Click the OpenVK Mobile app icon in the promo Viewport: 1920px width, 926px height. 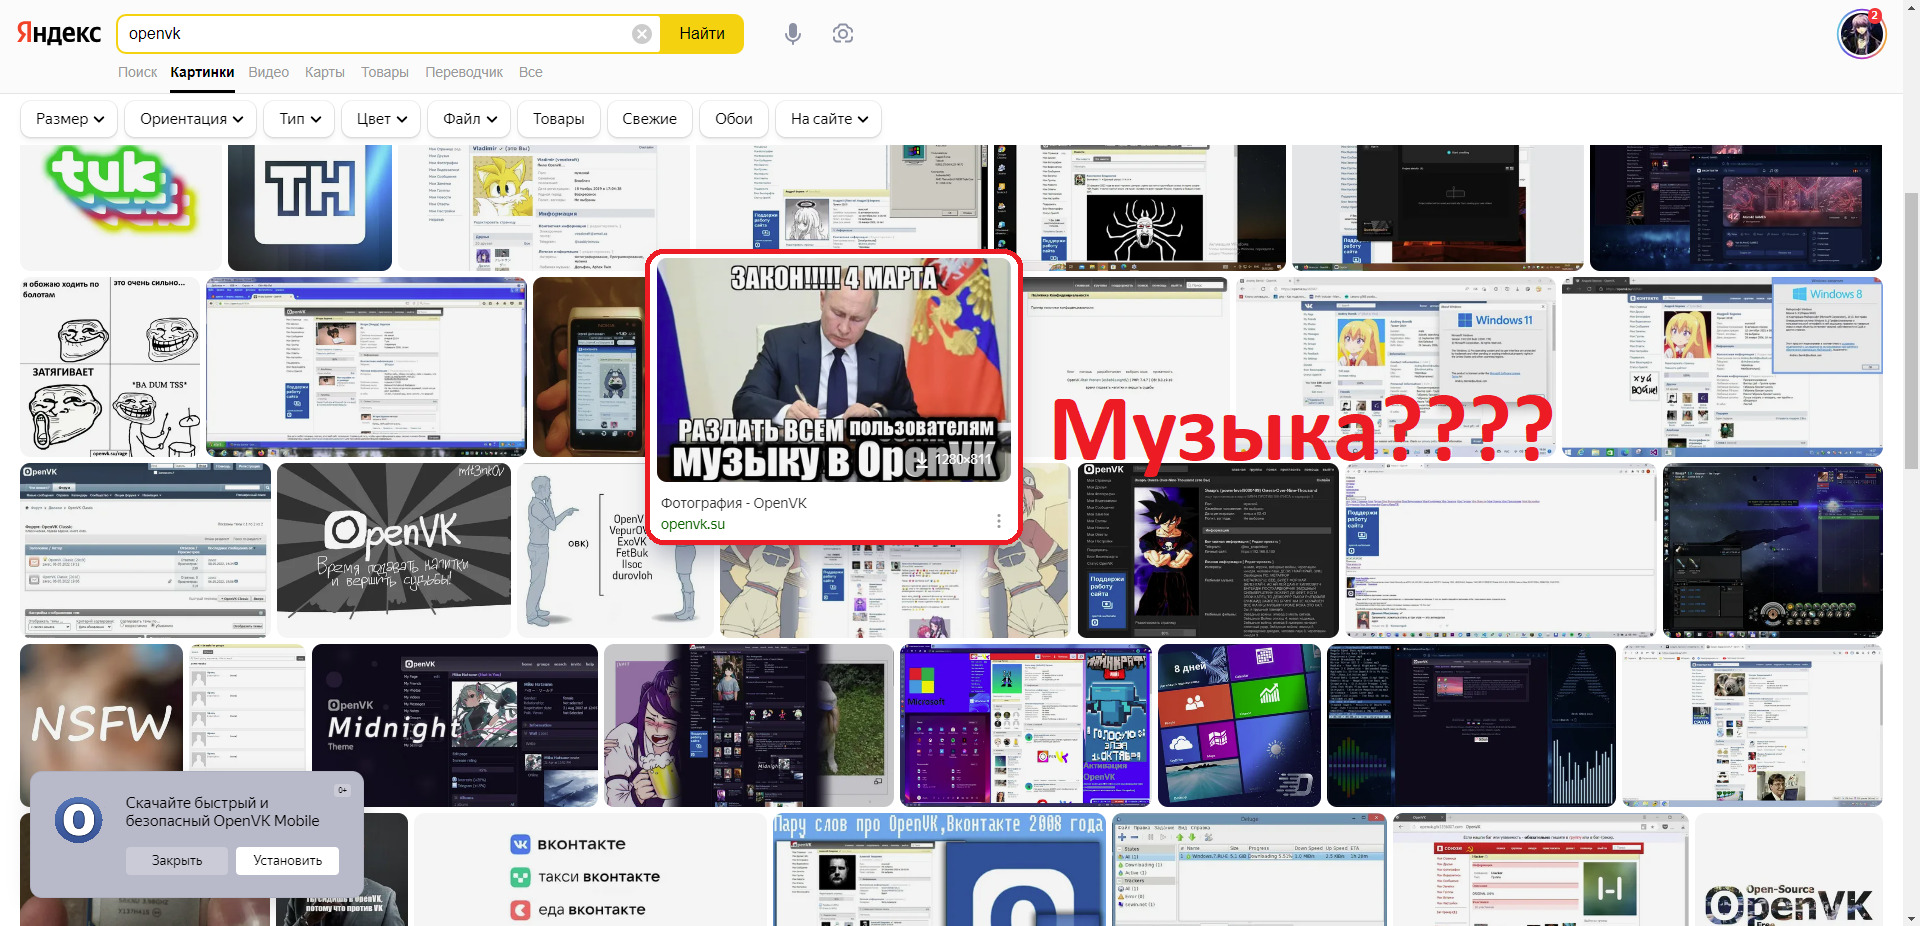(79, 821)
